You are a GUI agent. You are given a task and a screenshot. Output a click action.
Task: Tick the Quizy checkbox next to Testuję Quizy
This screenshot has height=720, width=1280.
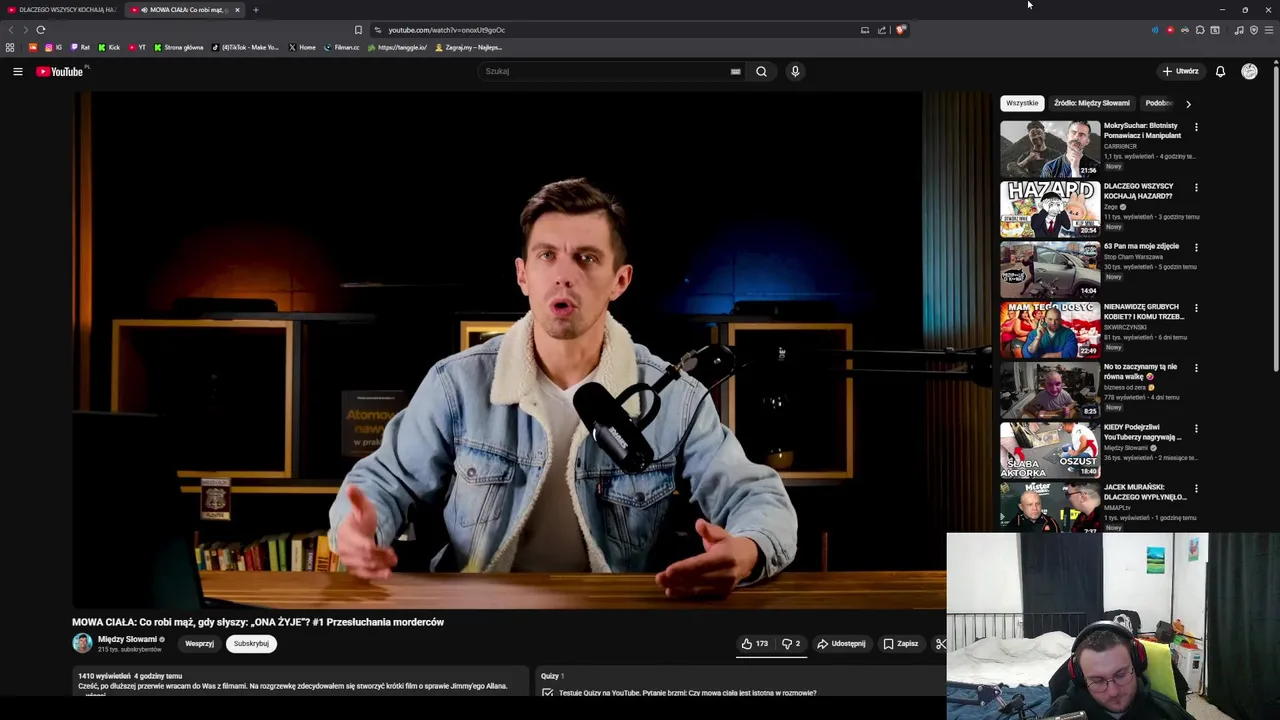547,692
